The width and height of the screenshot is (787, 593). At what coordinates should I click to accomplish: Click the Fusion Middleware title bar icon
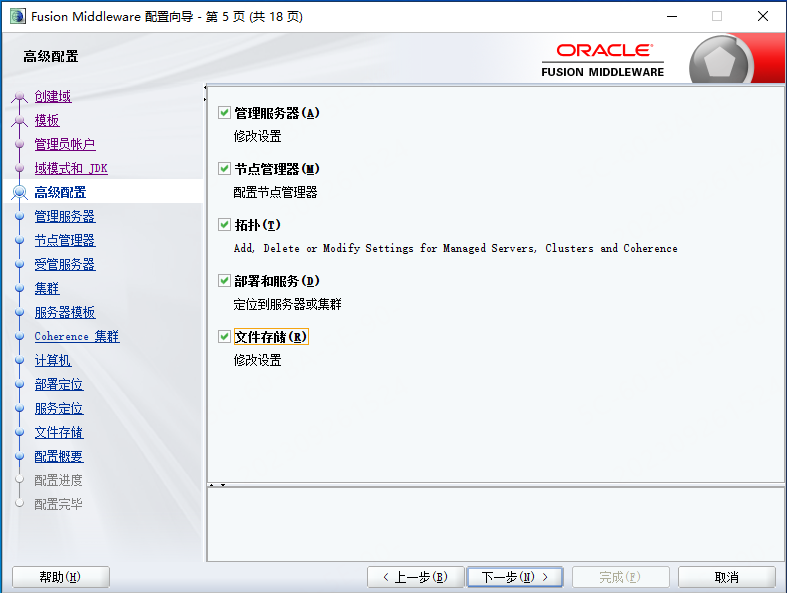coord(18,16)
